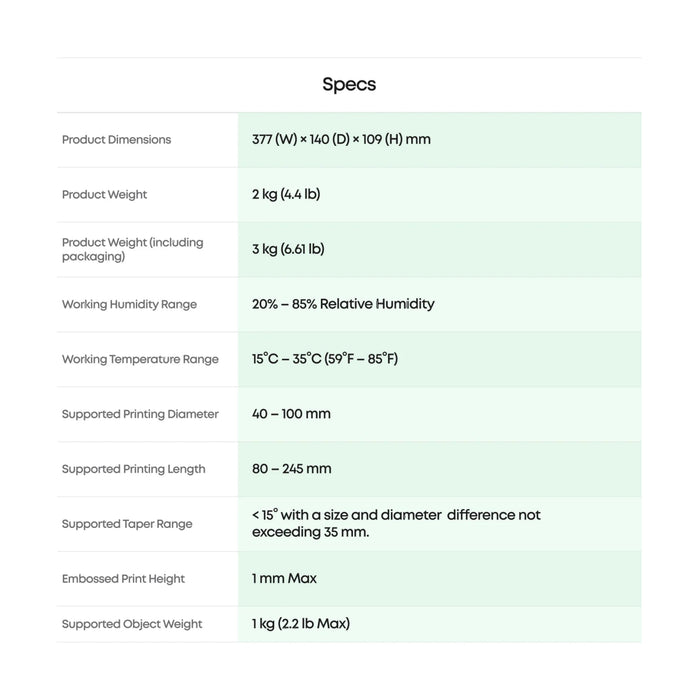Select the 377 × 140 × 109 mm dimensions value
Image resolution: width=700 pixels, height=700 pixels.
pyautogui.click(x=341, y=140)
